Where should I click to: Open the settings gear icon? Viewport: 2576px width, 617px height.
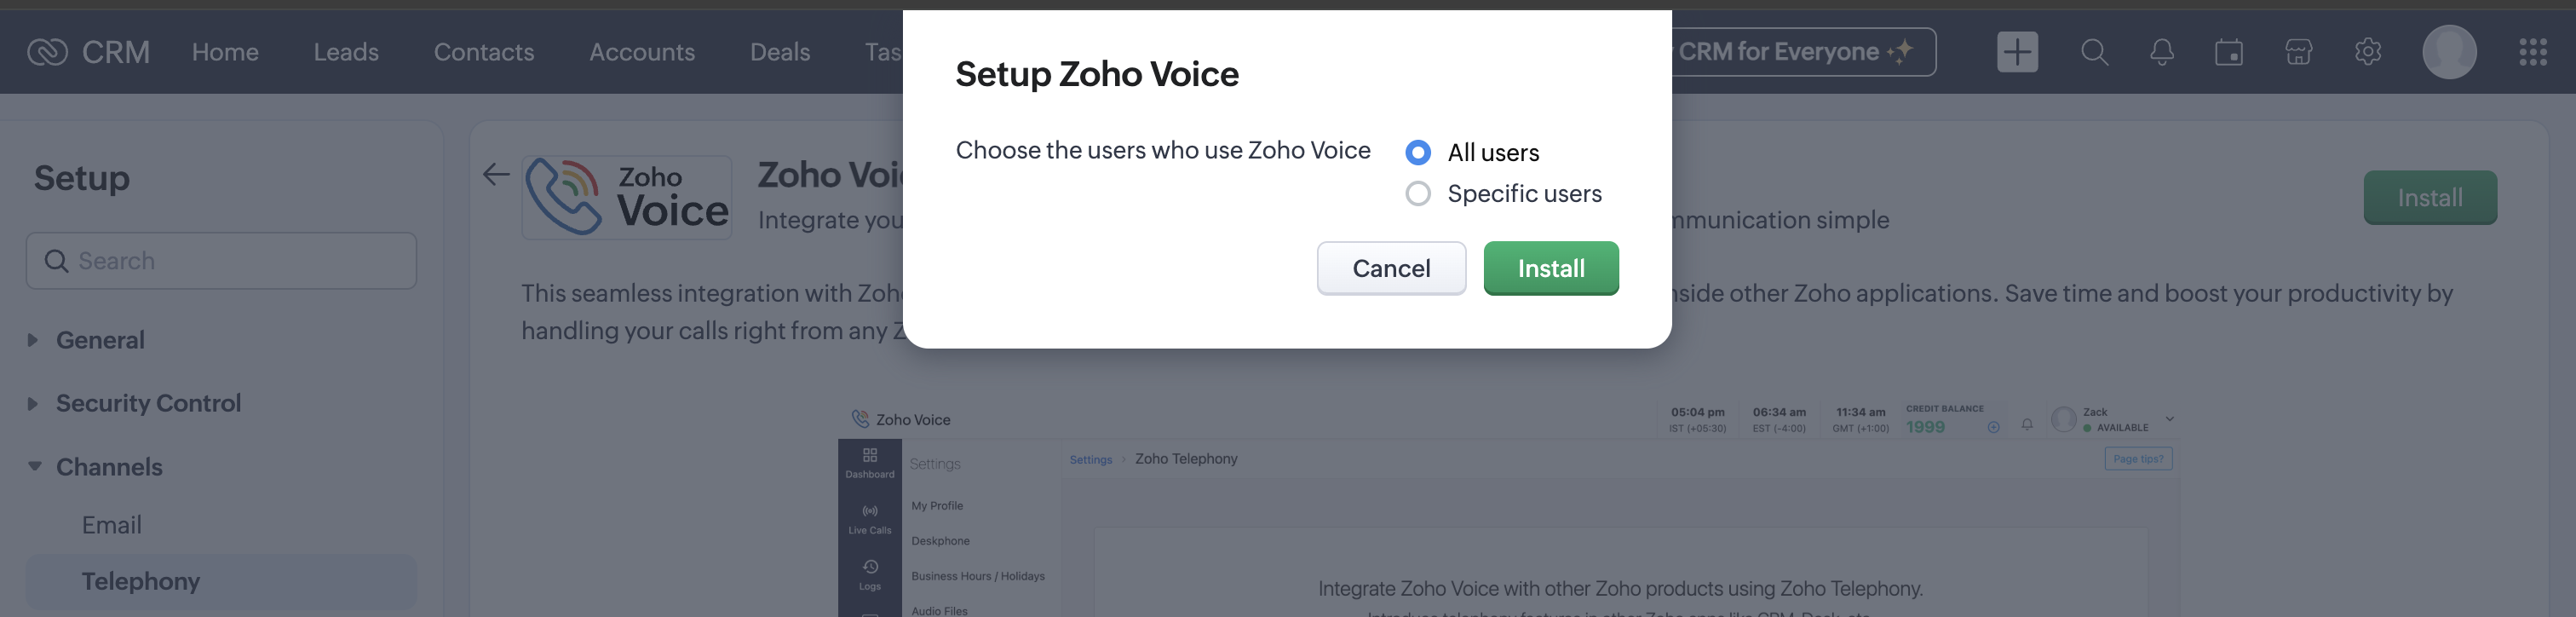2367,52
